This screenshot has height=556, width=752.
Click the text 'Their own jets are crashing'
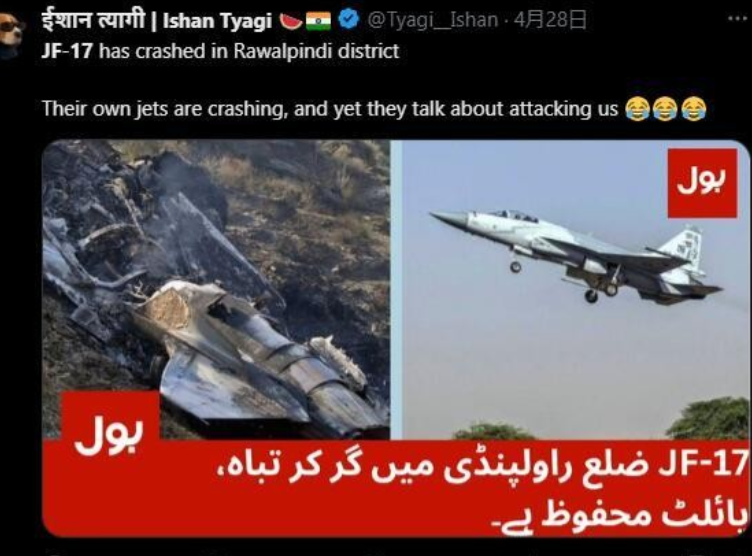pos(165,109)
